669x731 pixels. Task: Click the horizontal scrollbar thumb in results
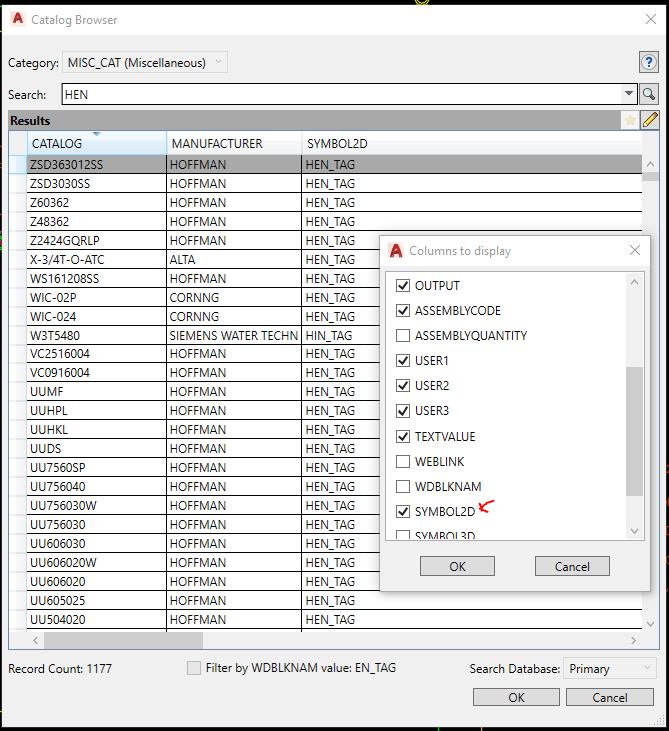[x=124, y=640]
